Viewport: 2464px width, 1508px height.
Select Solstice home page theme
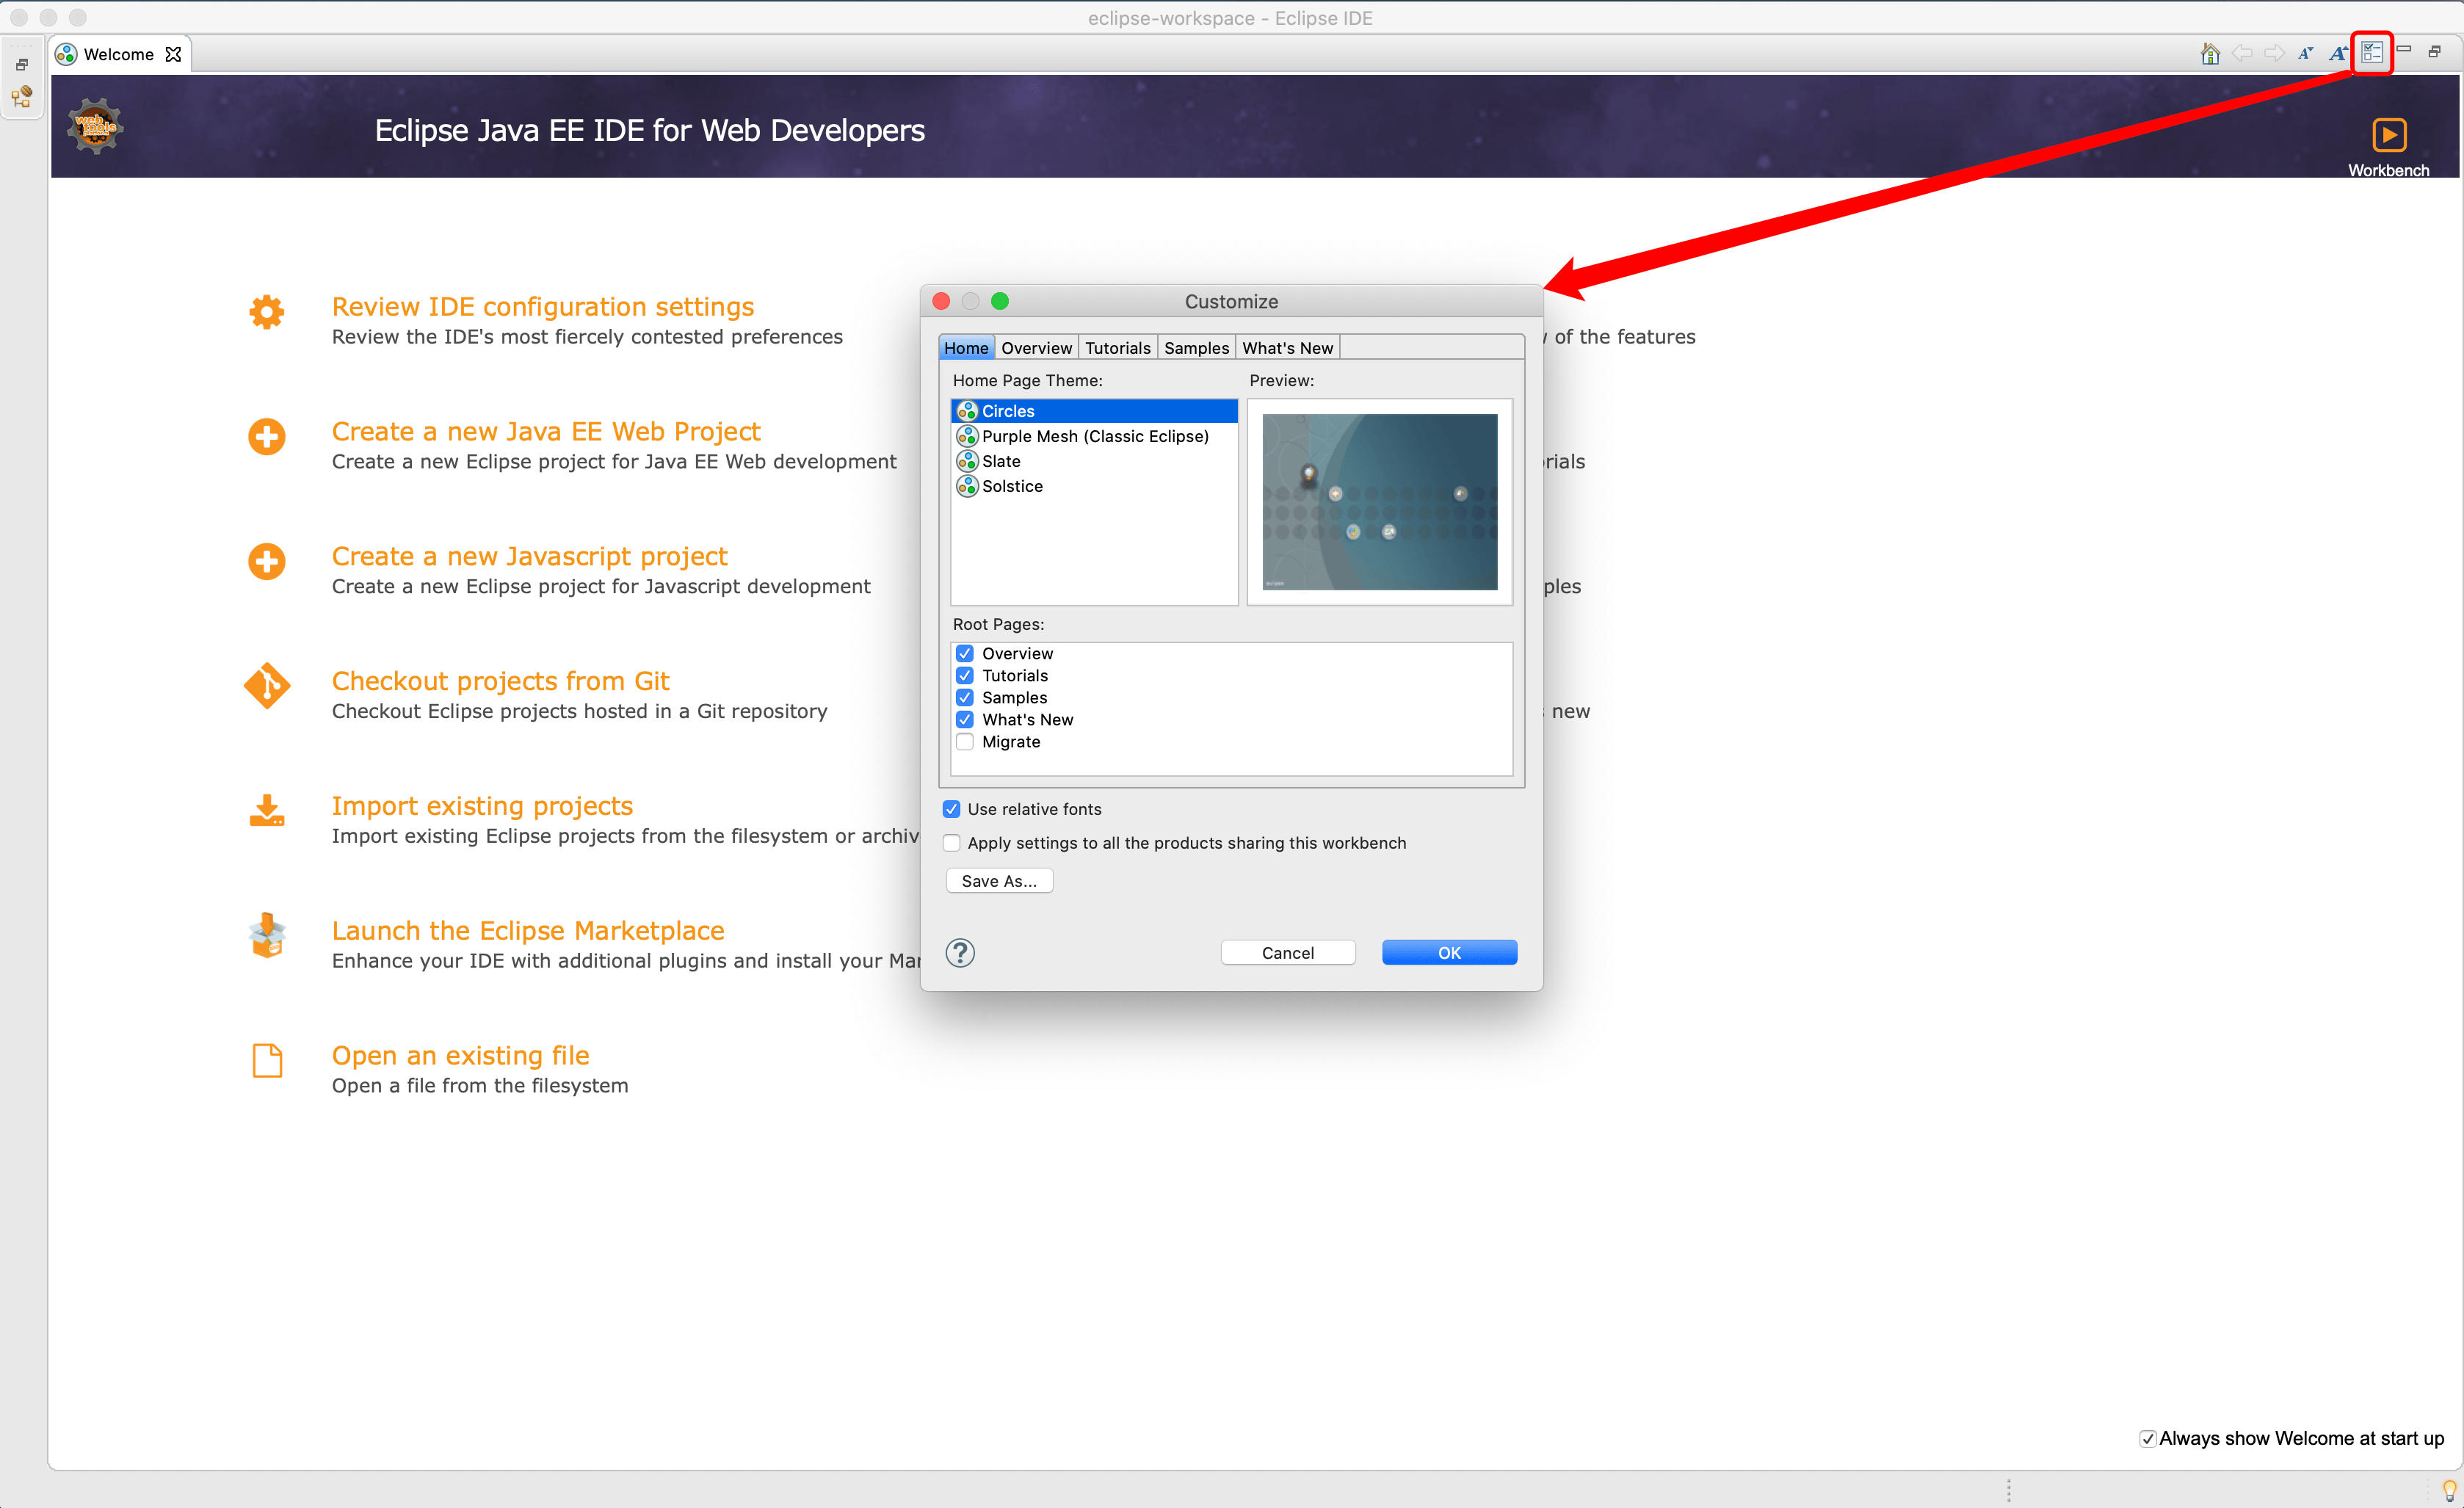(1095, 486)
